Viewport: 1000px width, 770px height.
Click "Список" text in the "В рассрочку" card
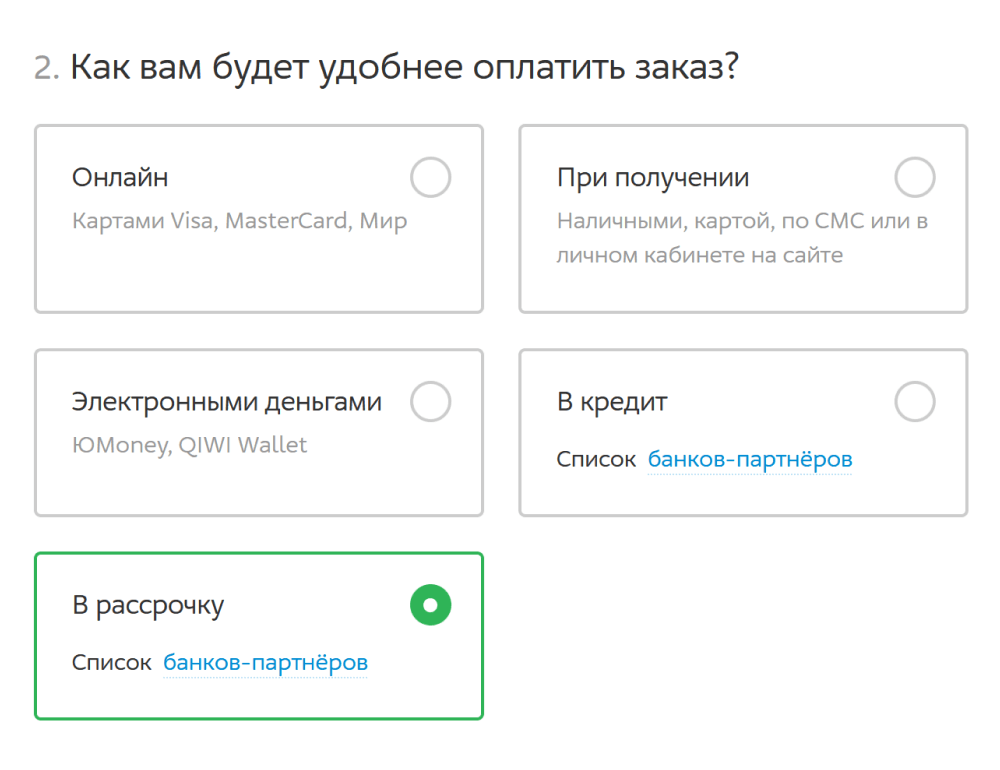pyautogui.click(x=111, y=663)
